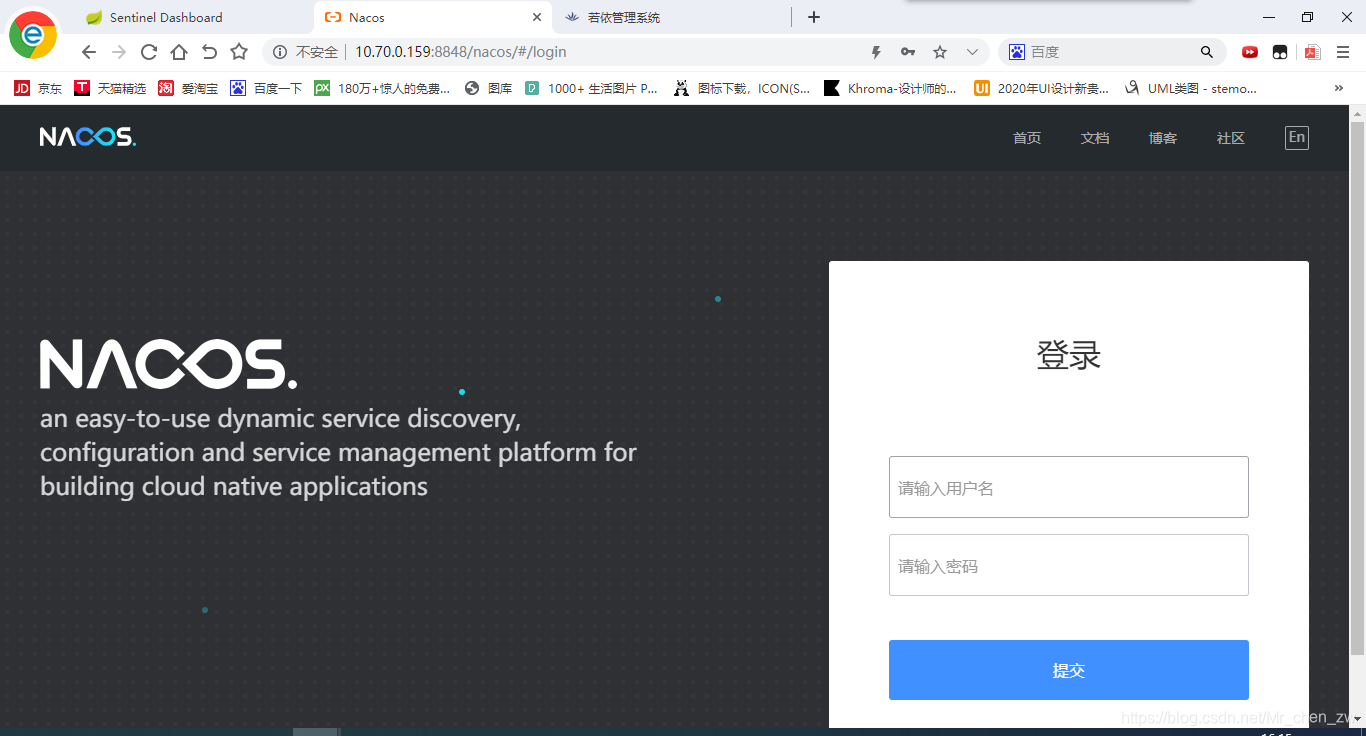Open the UML类图 - stemo bookmark
The height and width of the screenshot is (736, 1366).
click(x=1190, y=88)
